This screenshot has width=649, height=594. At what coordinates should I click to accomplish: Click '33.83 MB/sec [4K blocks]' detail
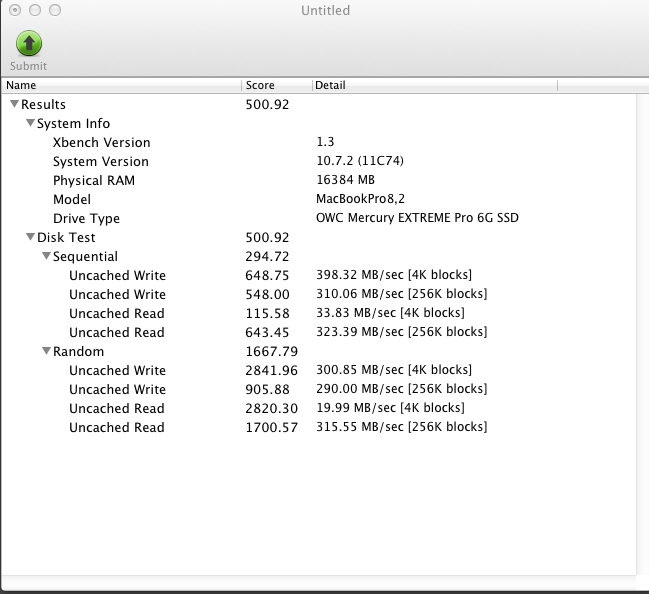[390, 313]
